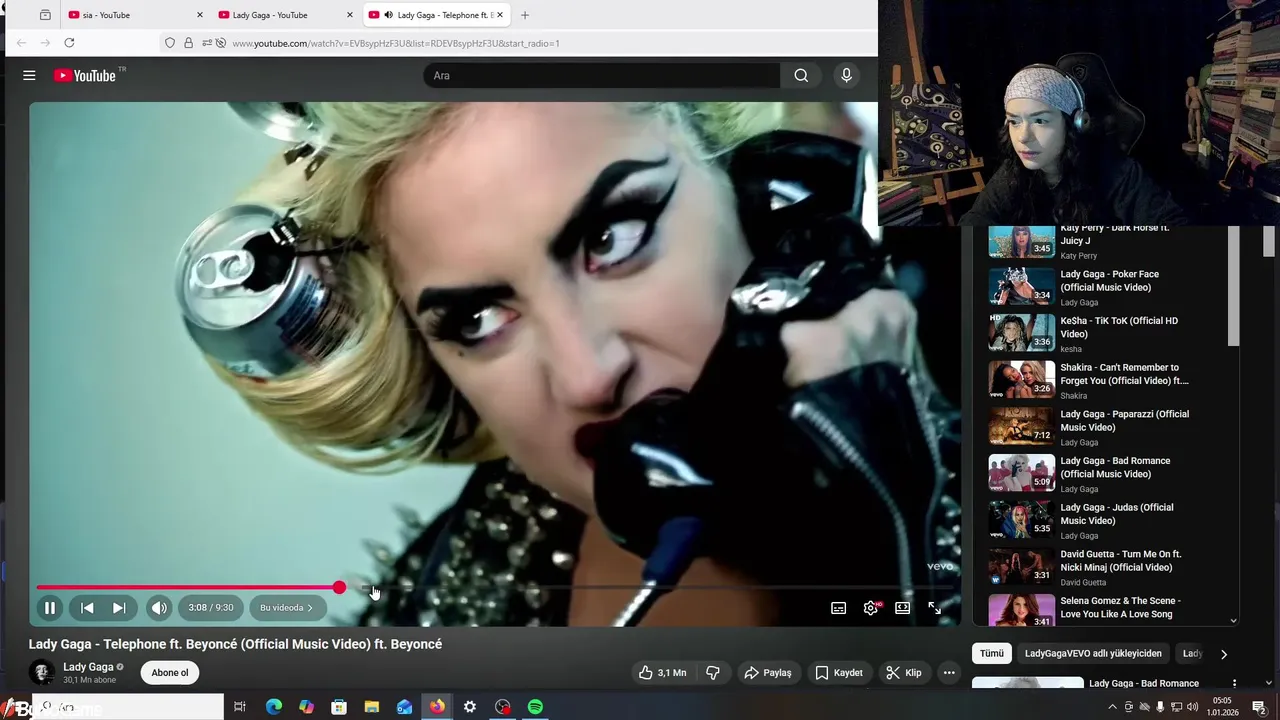Open options for recommended 'Bad Romance' video
This screenshot has width=1280, height=720.
pos(1234,684)
